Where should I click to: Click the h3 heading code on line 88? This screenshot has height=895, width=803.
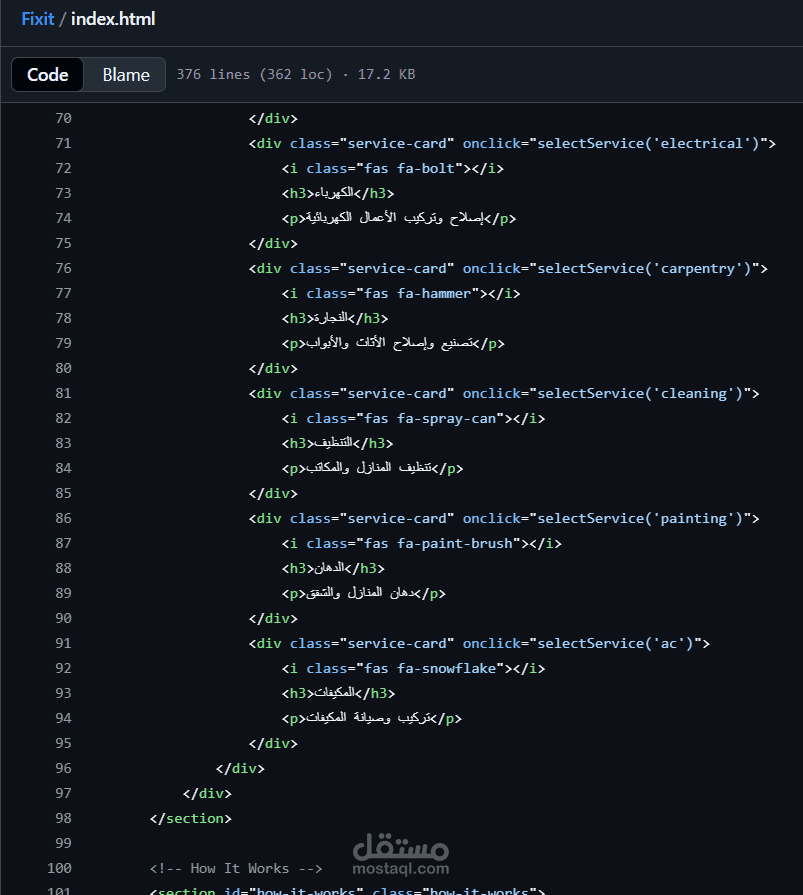coord(333,569)
